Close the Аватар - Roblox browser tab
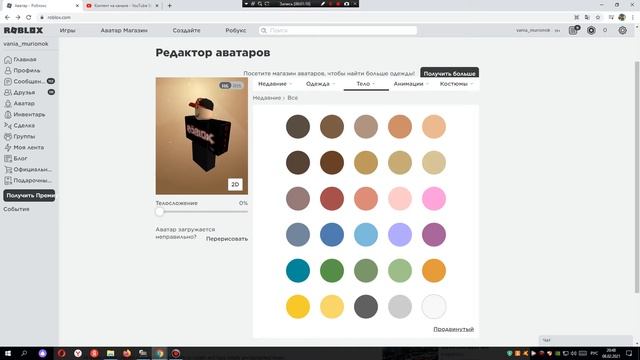 coord(77,6)
